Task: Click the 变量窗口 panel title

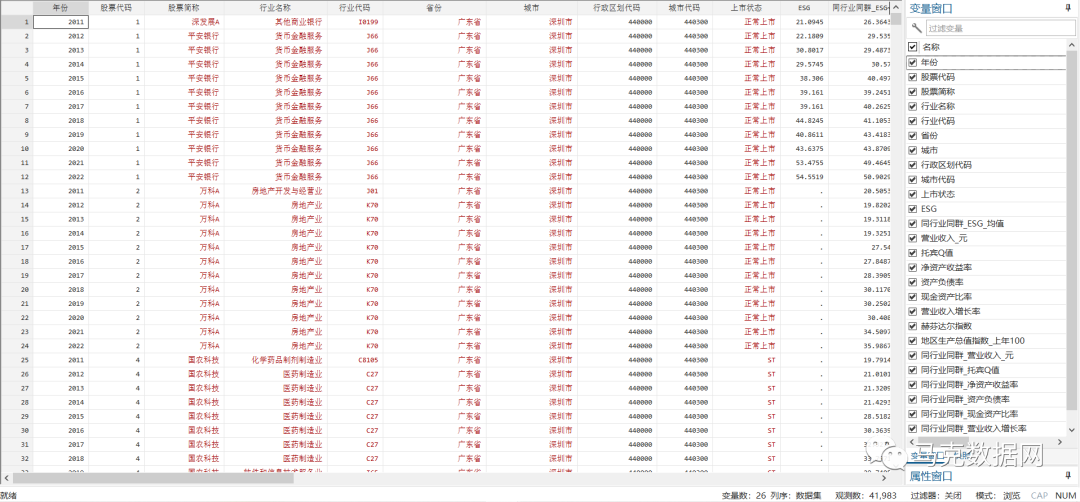Action: coord(931,9)
